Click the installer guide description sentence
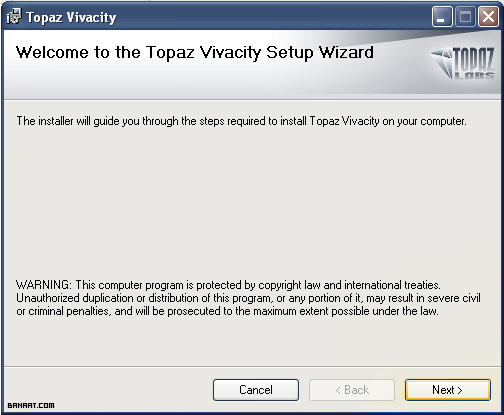Viewport: 504px width, 415px height. (x=241, y=121)
